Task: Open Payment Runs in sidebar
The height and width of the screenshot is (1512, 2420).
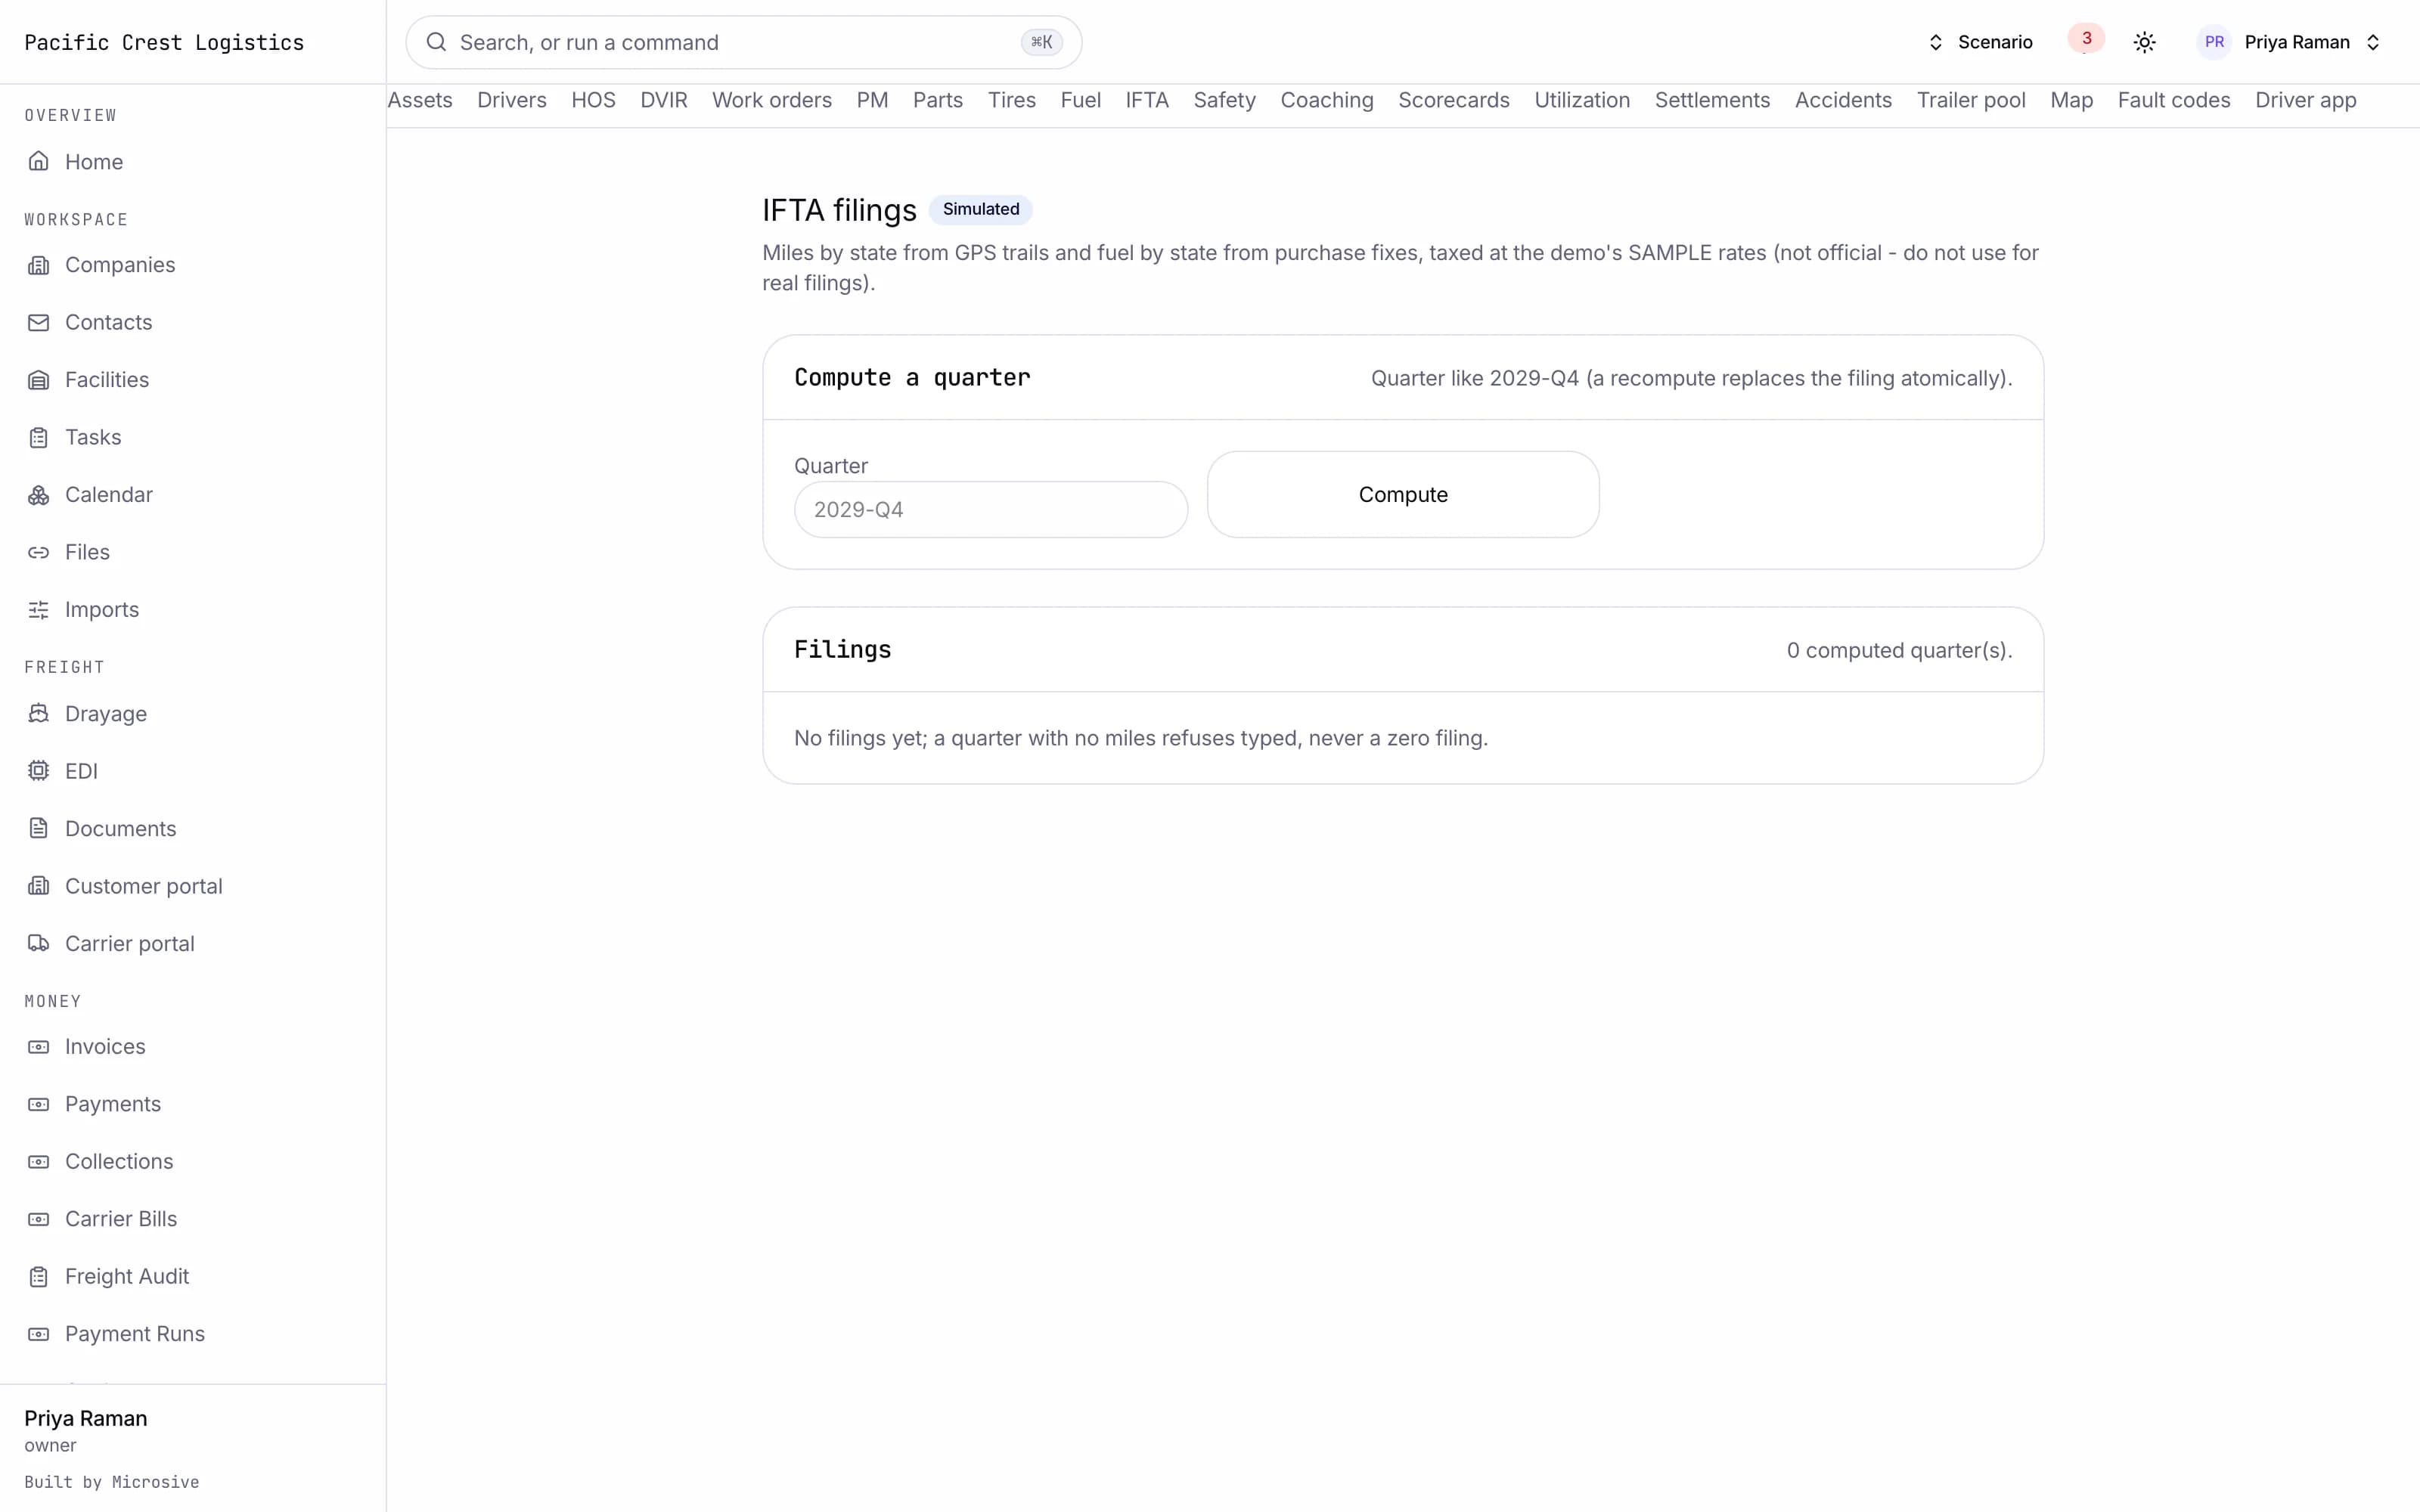Action: pos(135,1334)
